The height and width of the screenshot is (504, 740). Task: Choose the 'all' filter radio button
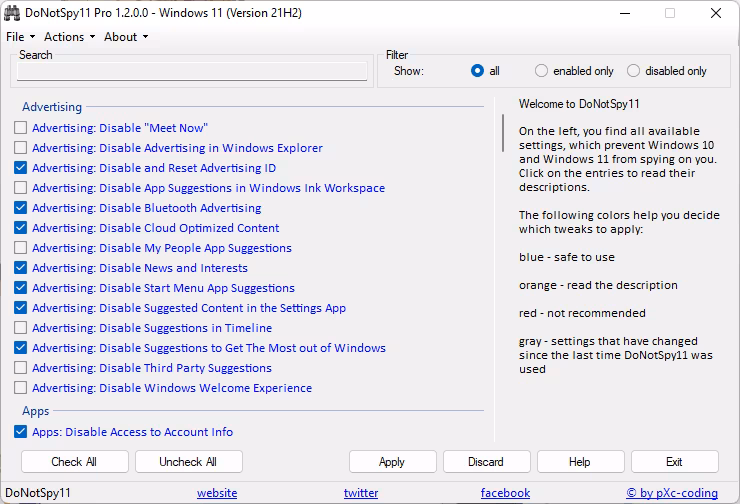pos(478,71)
